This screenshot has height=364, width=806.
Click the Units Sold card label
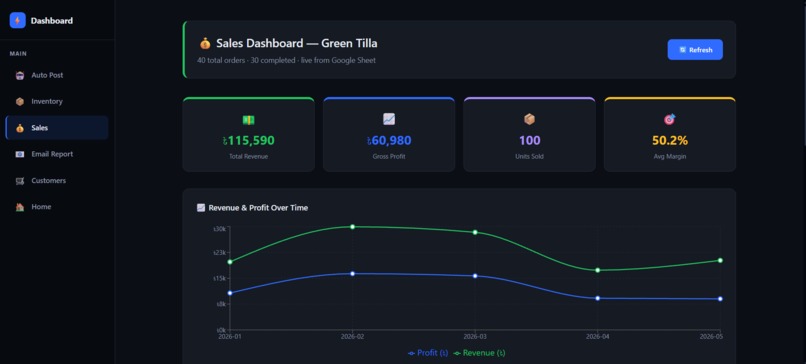point(529,156)
